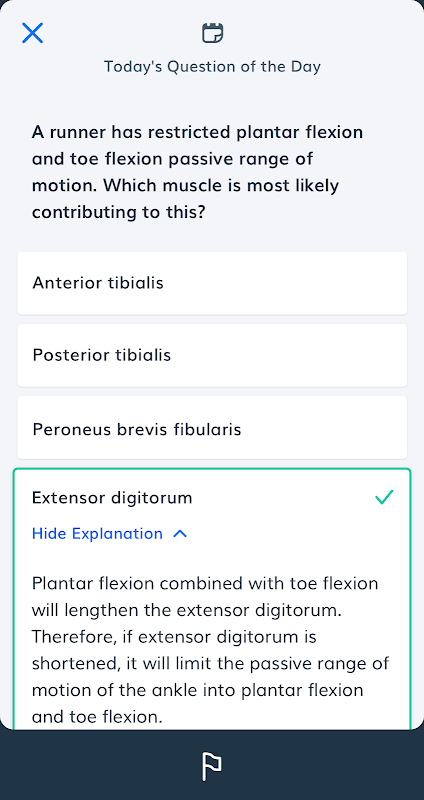Close the Question of the Day screen

32,33
